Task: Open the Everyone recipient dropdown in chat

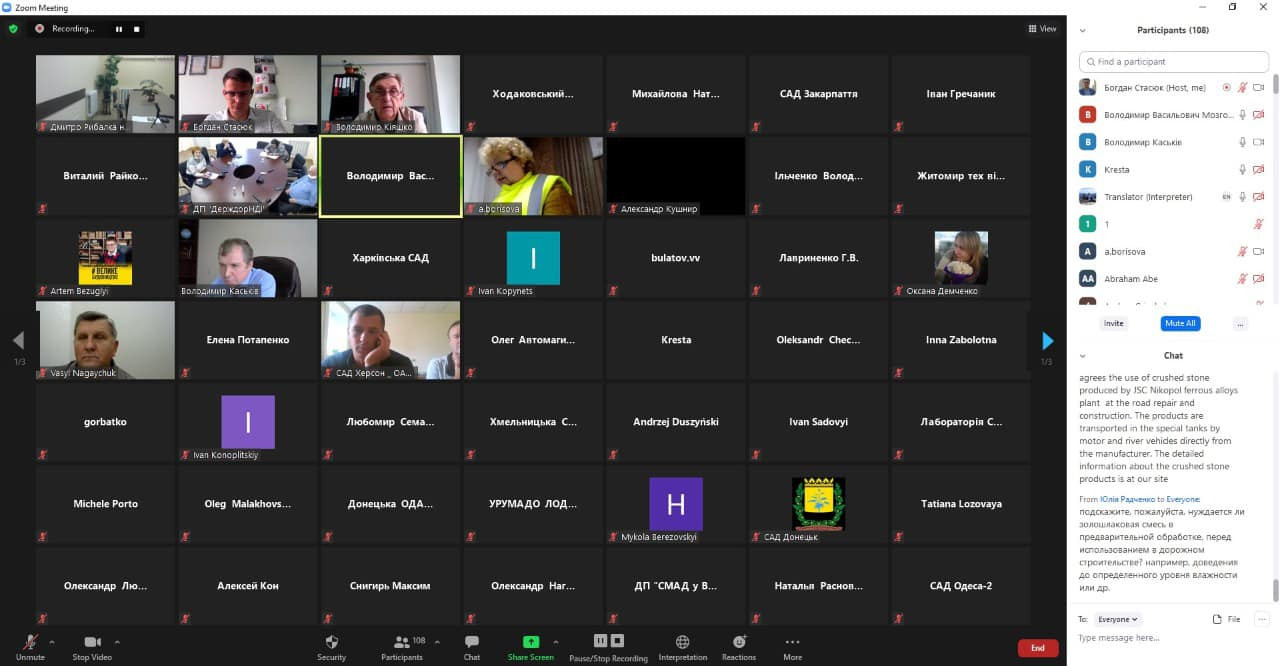Action: 1118,619
